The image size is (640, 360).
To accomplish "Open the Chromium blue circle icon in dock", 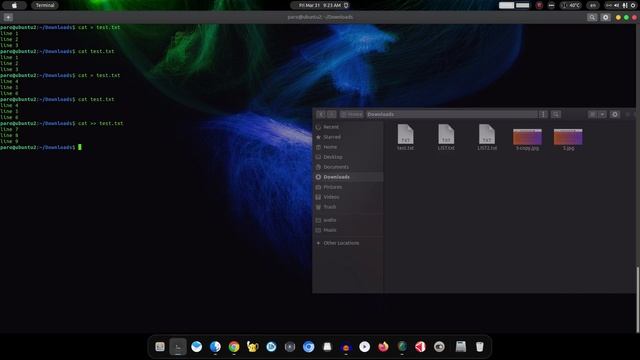I will (x=309, y=347).
